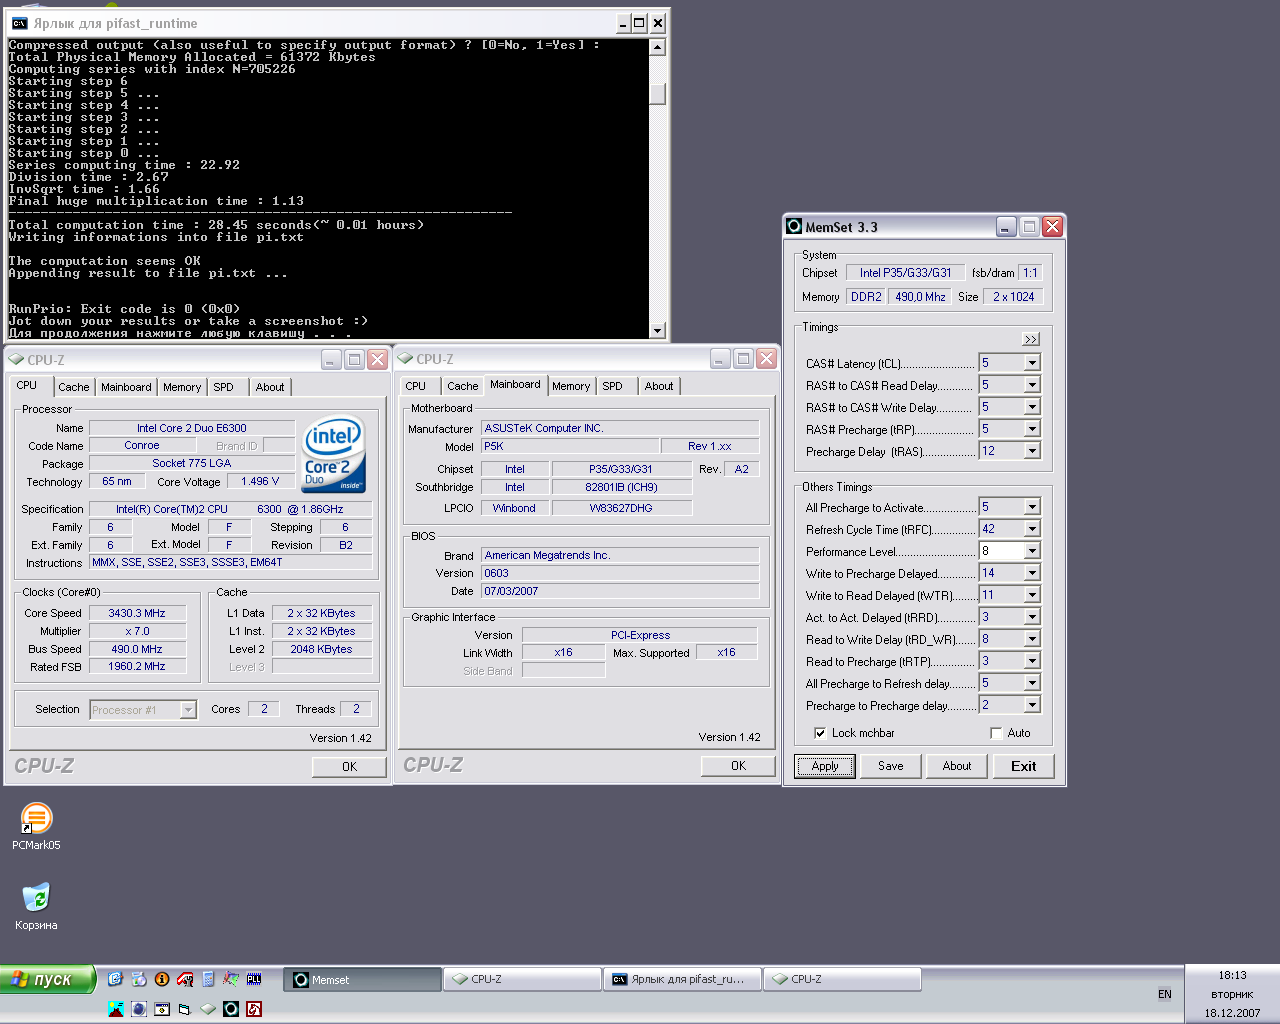Screen dimensions: 1280x1024
Task: Launch the blue sphere quick launch icon
Action: pyautogui.click(x=139, y=1009)
